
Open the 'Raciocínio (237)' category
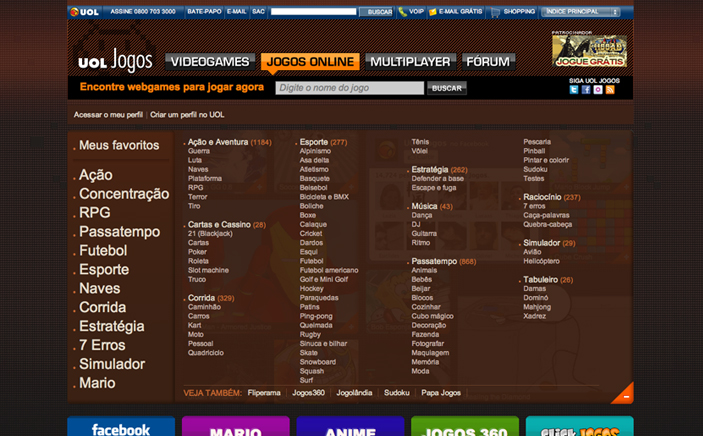click(x=552, y=197)
